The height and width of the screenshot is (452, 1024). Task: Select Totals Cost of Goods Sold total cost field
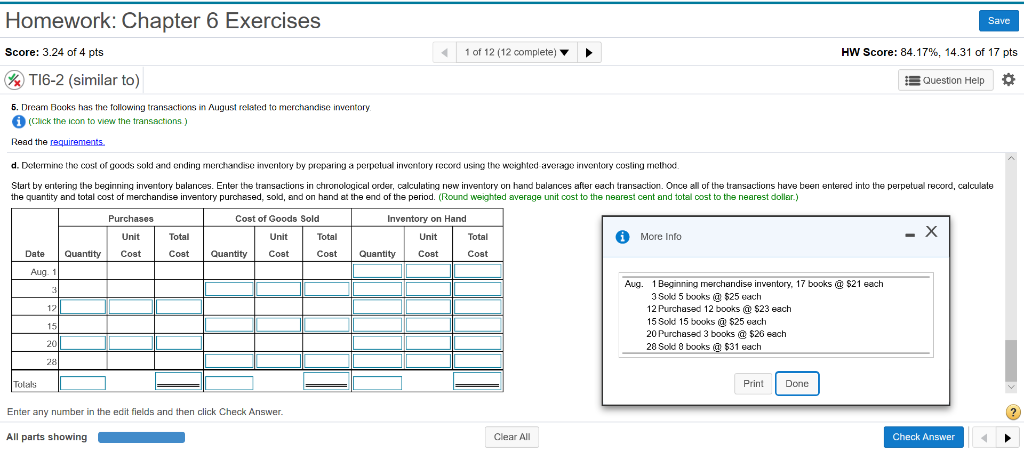tap(327, 381)
